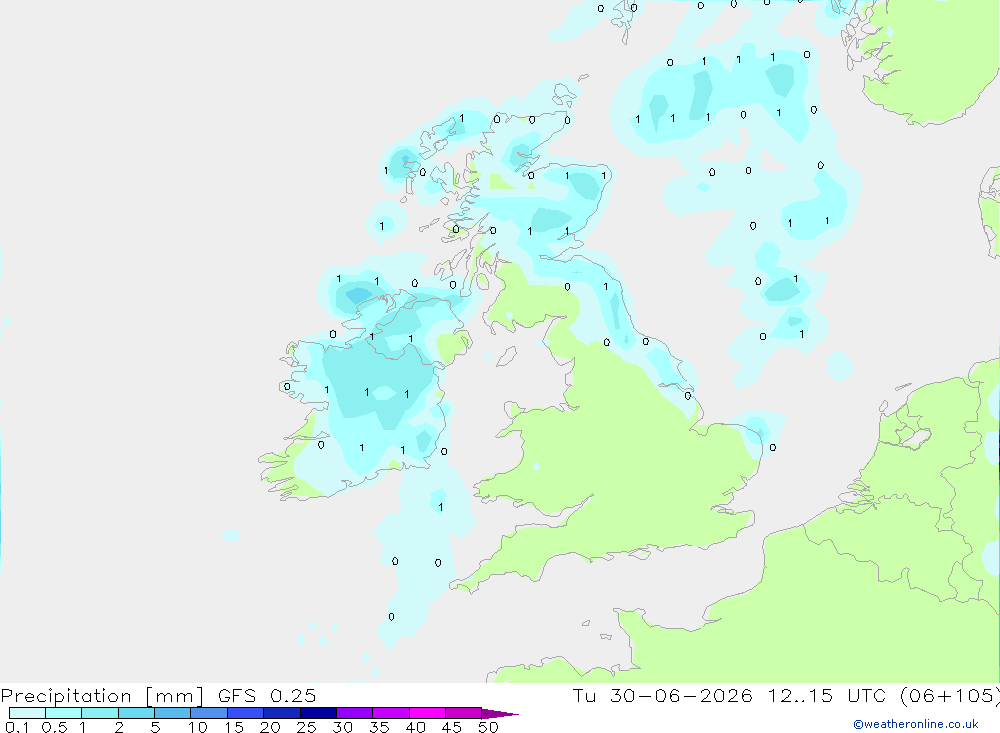Click the '20' legend scale value
Viewport: 1000px width, 733px height.
tap(270, 727)
